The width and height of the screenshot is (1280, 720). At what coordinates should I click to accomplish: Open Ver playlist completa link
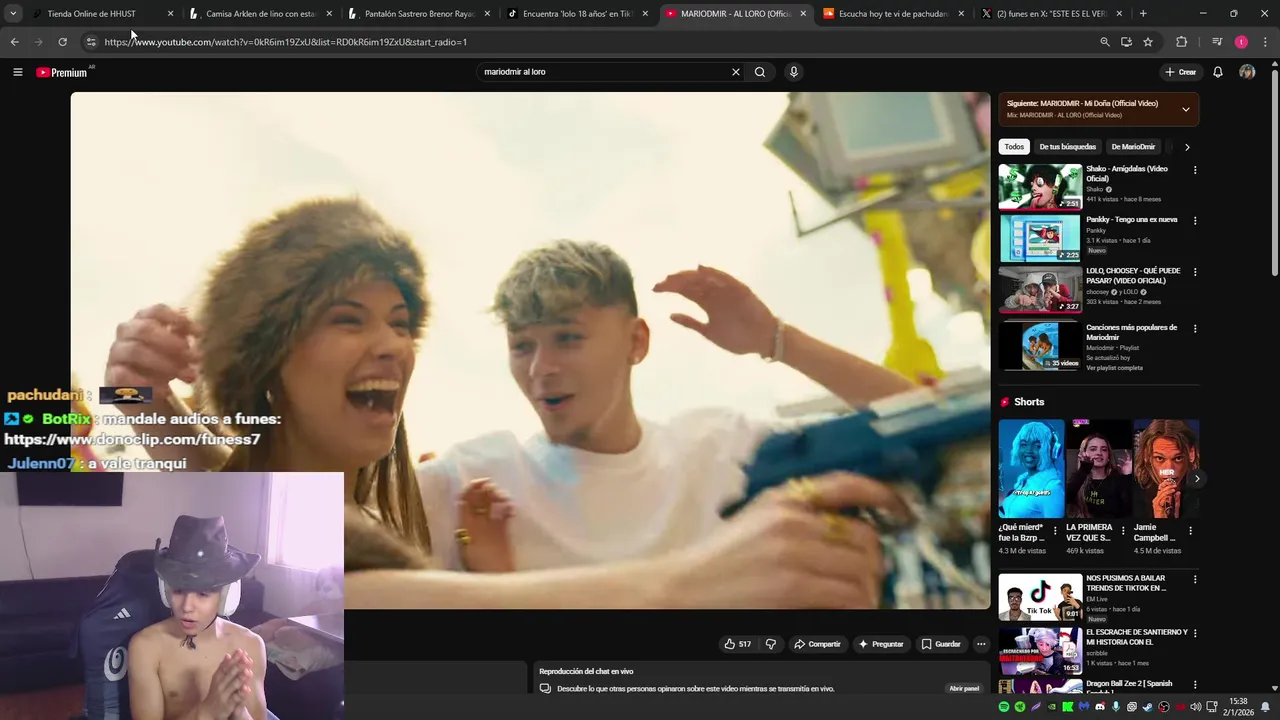click(x=1114, y=368)
